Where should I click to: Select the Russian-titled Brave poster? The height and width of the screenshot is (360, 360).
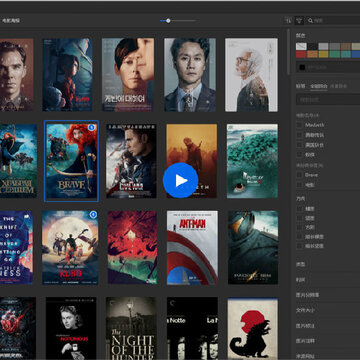18,161
